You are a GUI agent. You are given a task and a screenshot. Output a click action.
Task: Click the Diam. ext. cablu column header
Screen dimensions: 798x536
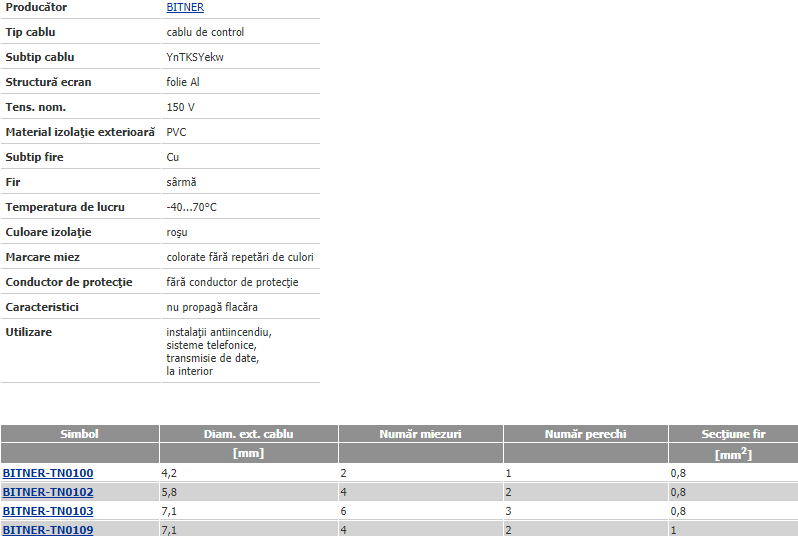[x=248, y=434]
